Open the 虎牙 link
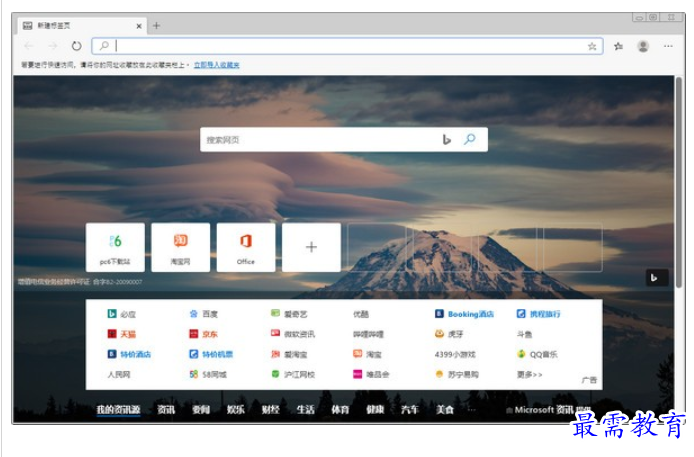694x457 pixels. pos(449,334)
